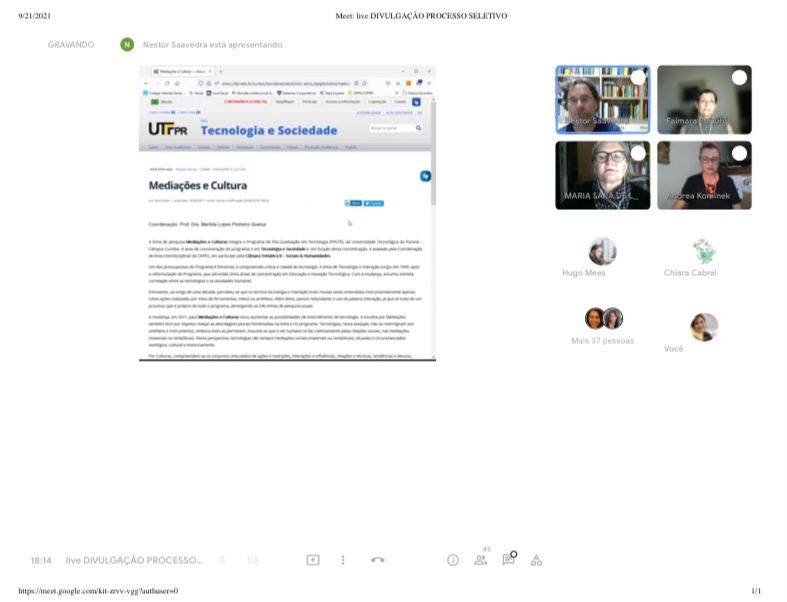Show the participants list people icon
The width and height of the screenshot is (787, 602).
coord(481,561)
